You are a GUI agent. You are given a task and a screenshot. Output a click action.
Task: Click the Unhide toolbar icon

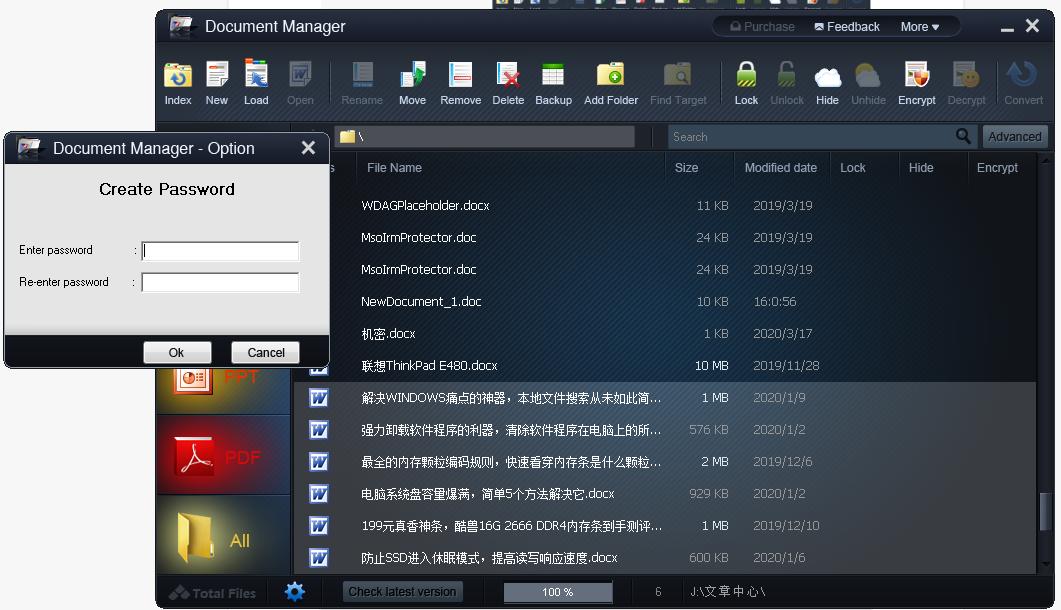pos(867,82)
